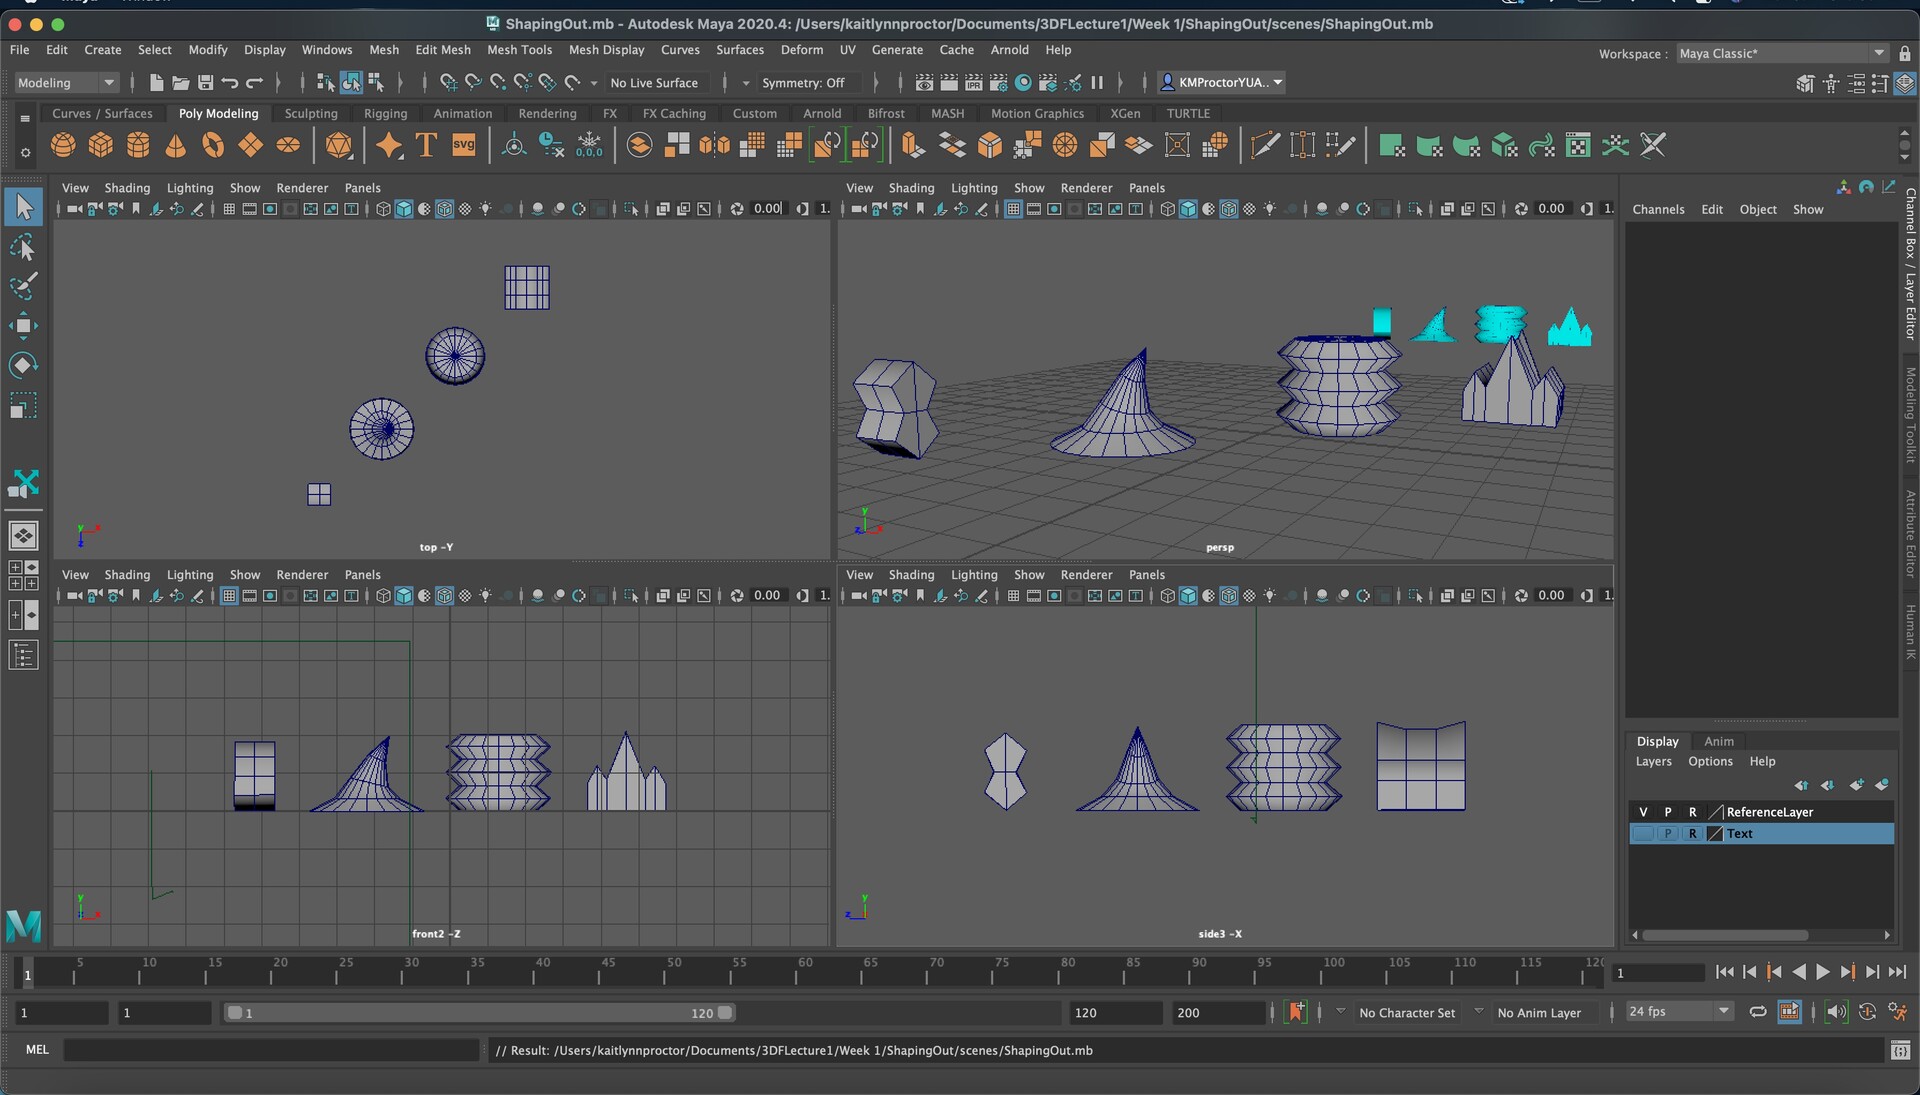Click the Save scene icon

coord(205,83)
